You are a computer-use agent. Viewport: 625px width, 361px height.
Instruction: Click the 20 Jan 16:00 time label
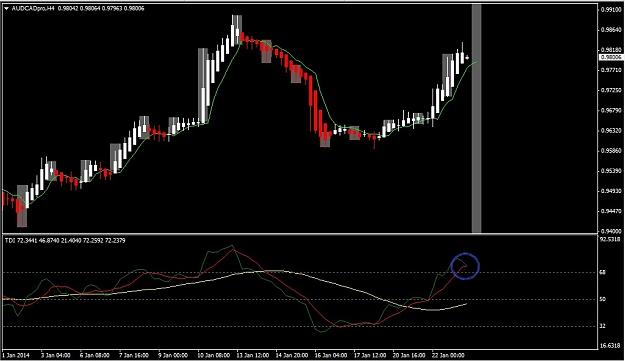click(409, 355)
